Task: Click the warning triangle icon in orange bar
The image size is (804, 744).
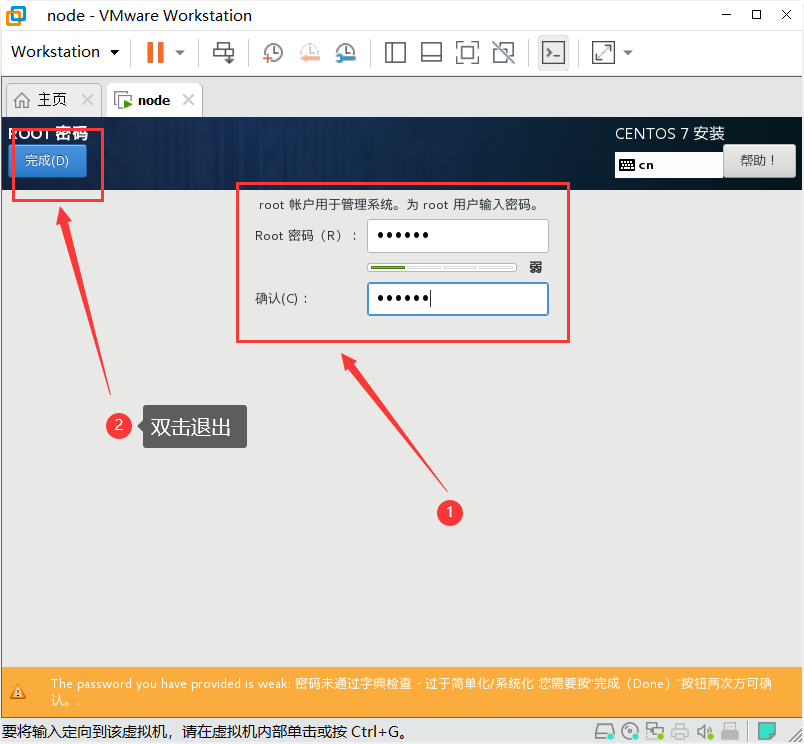Action: coord(18,692)
